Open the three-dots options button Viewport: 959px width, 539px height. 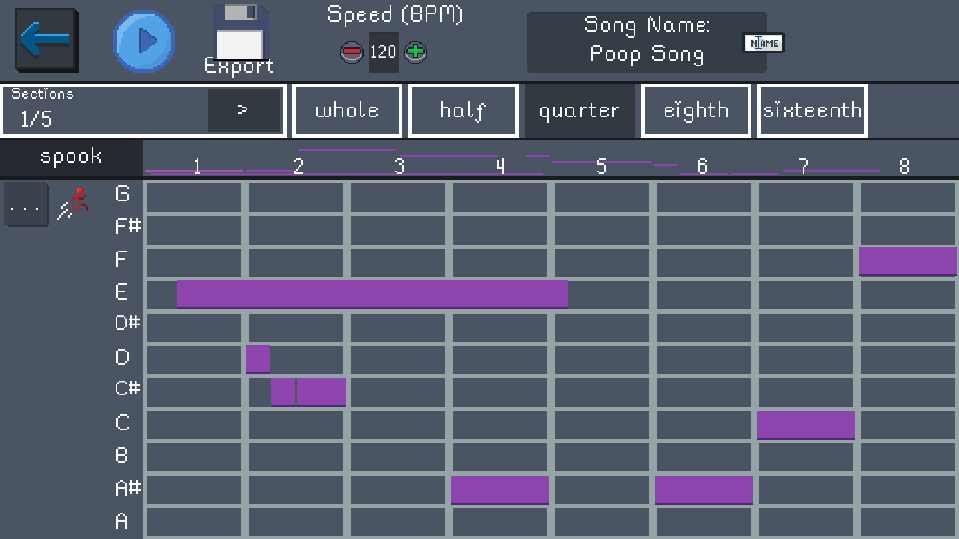coord(25,207)
